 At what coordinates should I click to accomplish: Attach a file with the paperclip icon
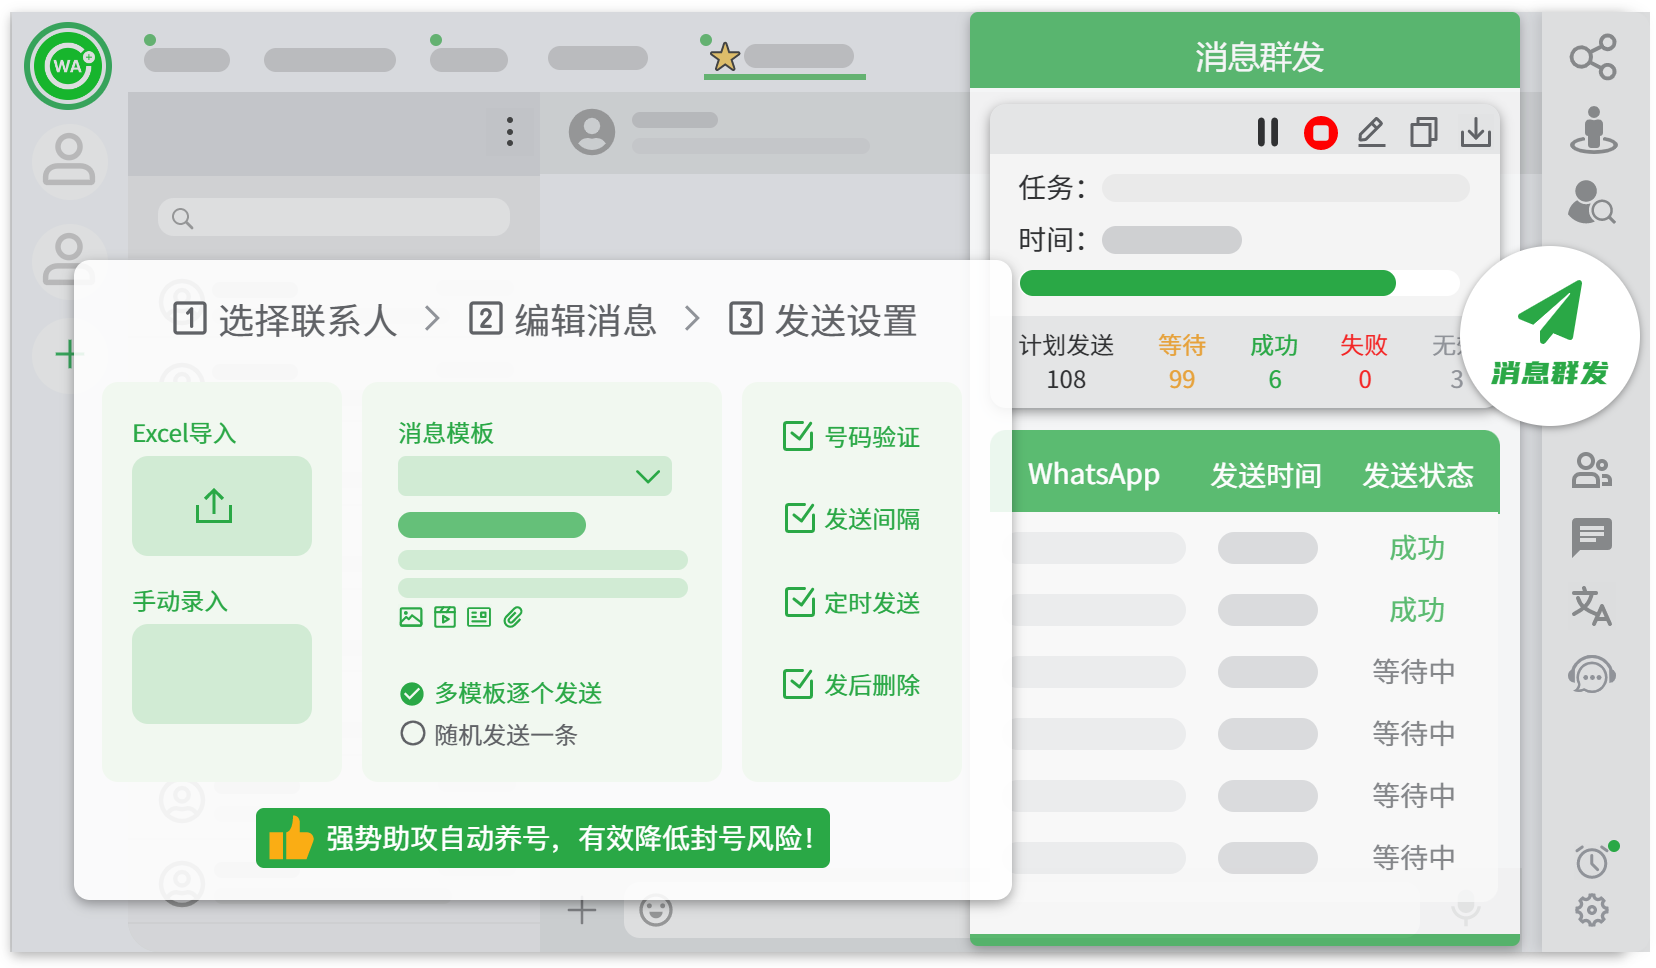tap(513, 617)
